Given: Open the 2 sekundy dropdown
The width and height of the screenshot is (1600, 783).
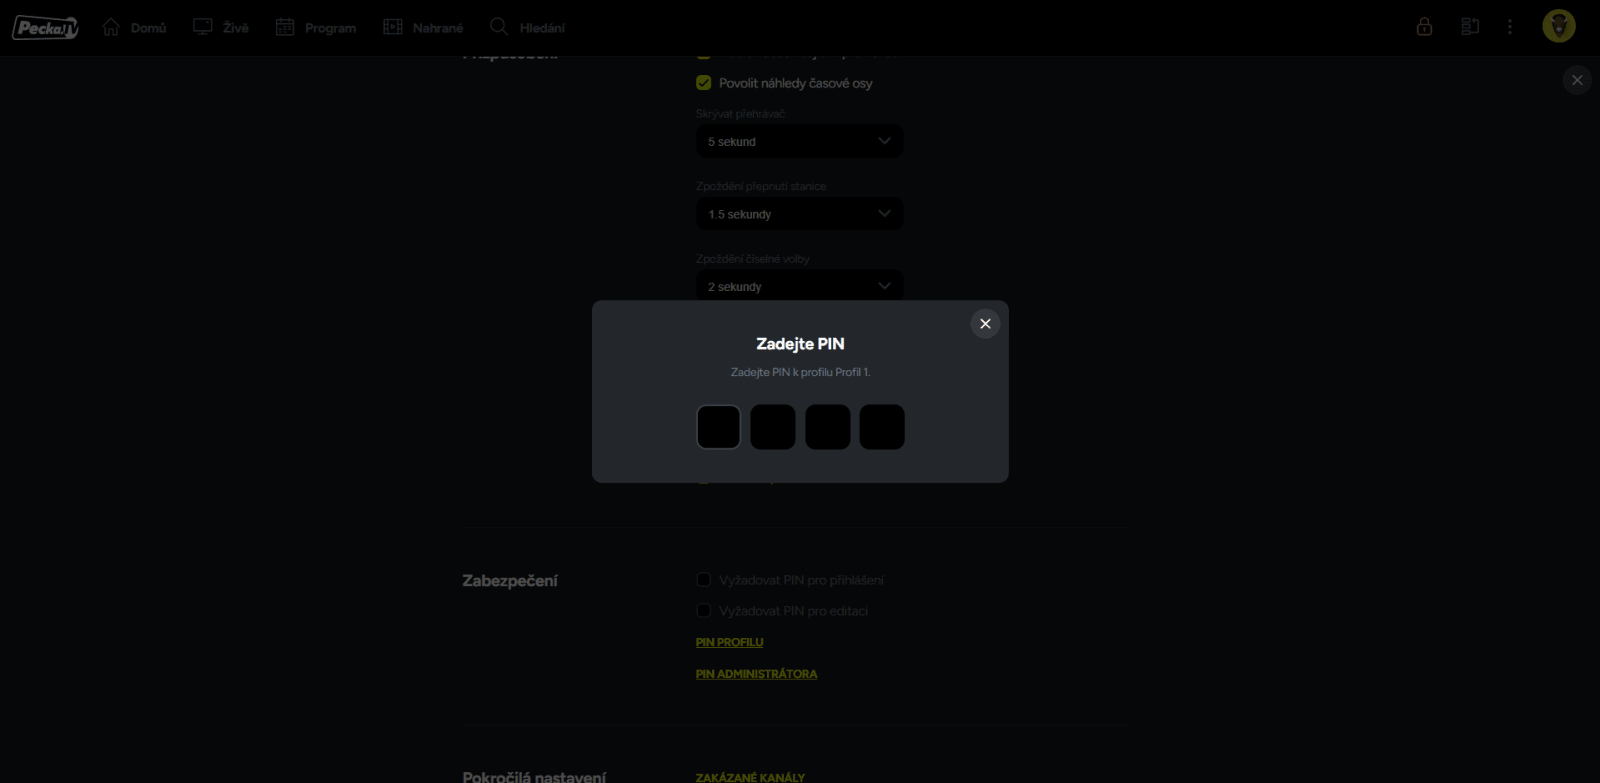Looking at the screenshot, I should pos(800,286).
